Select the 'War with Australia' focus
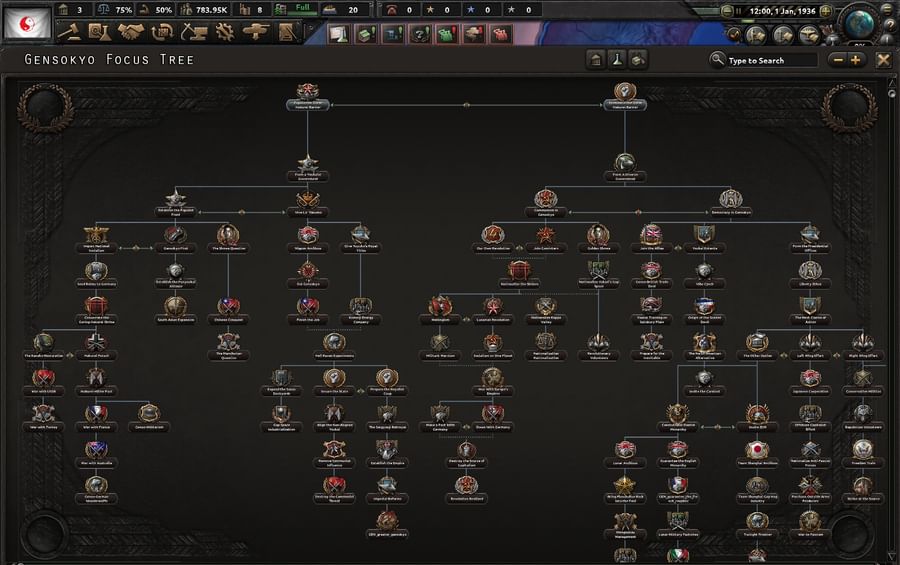 pos(96,454)
